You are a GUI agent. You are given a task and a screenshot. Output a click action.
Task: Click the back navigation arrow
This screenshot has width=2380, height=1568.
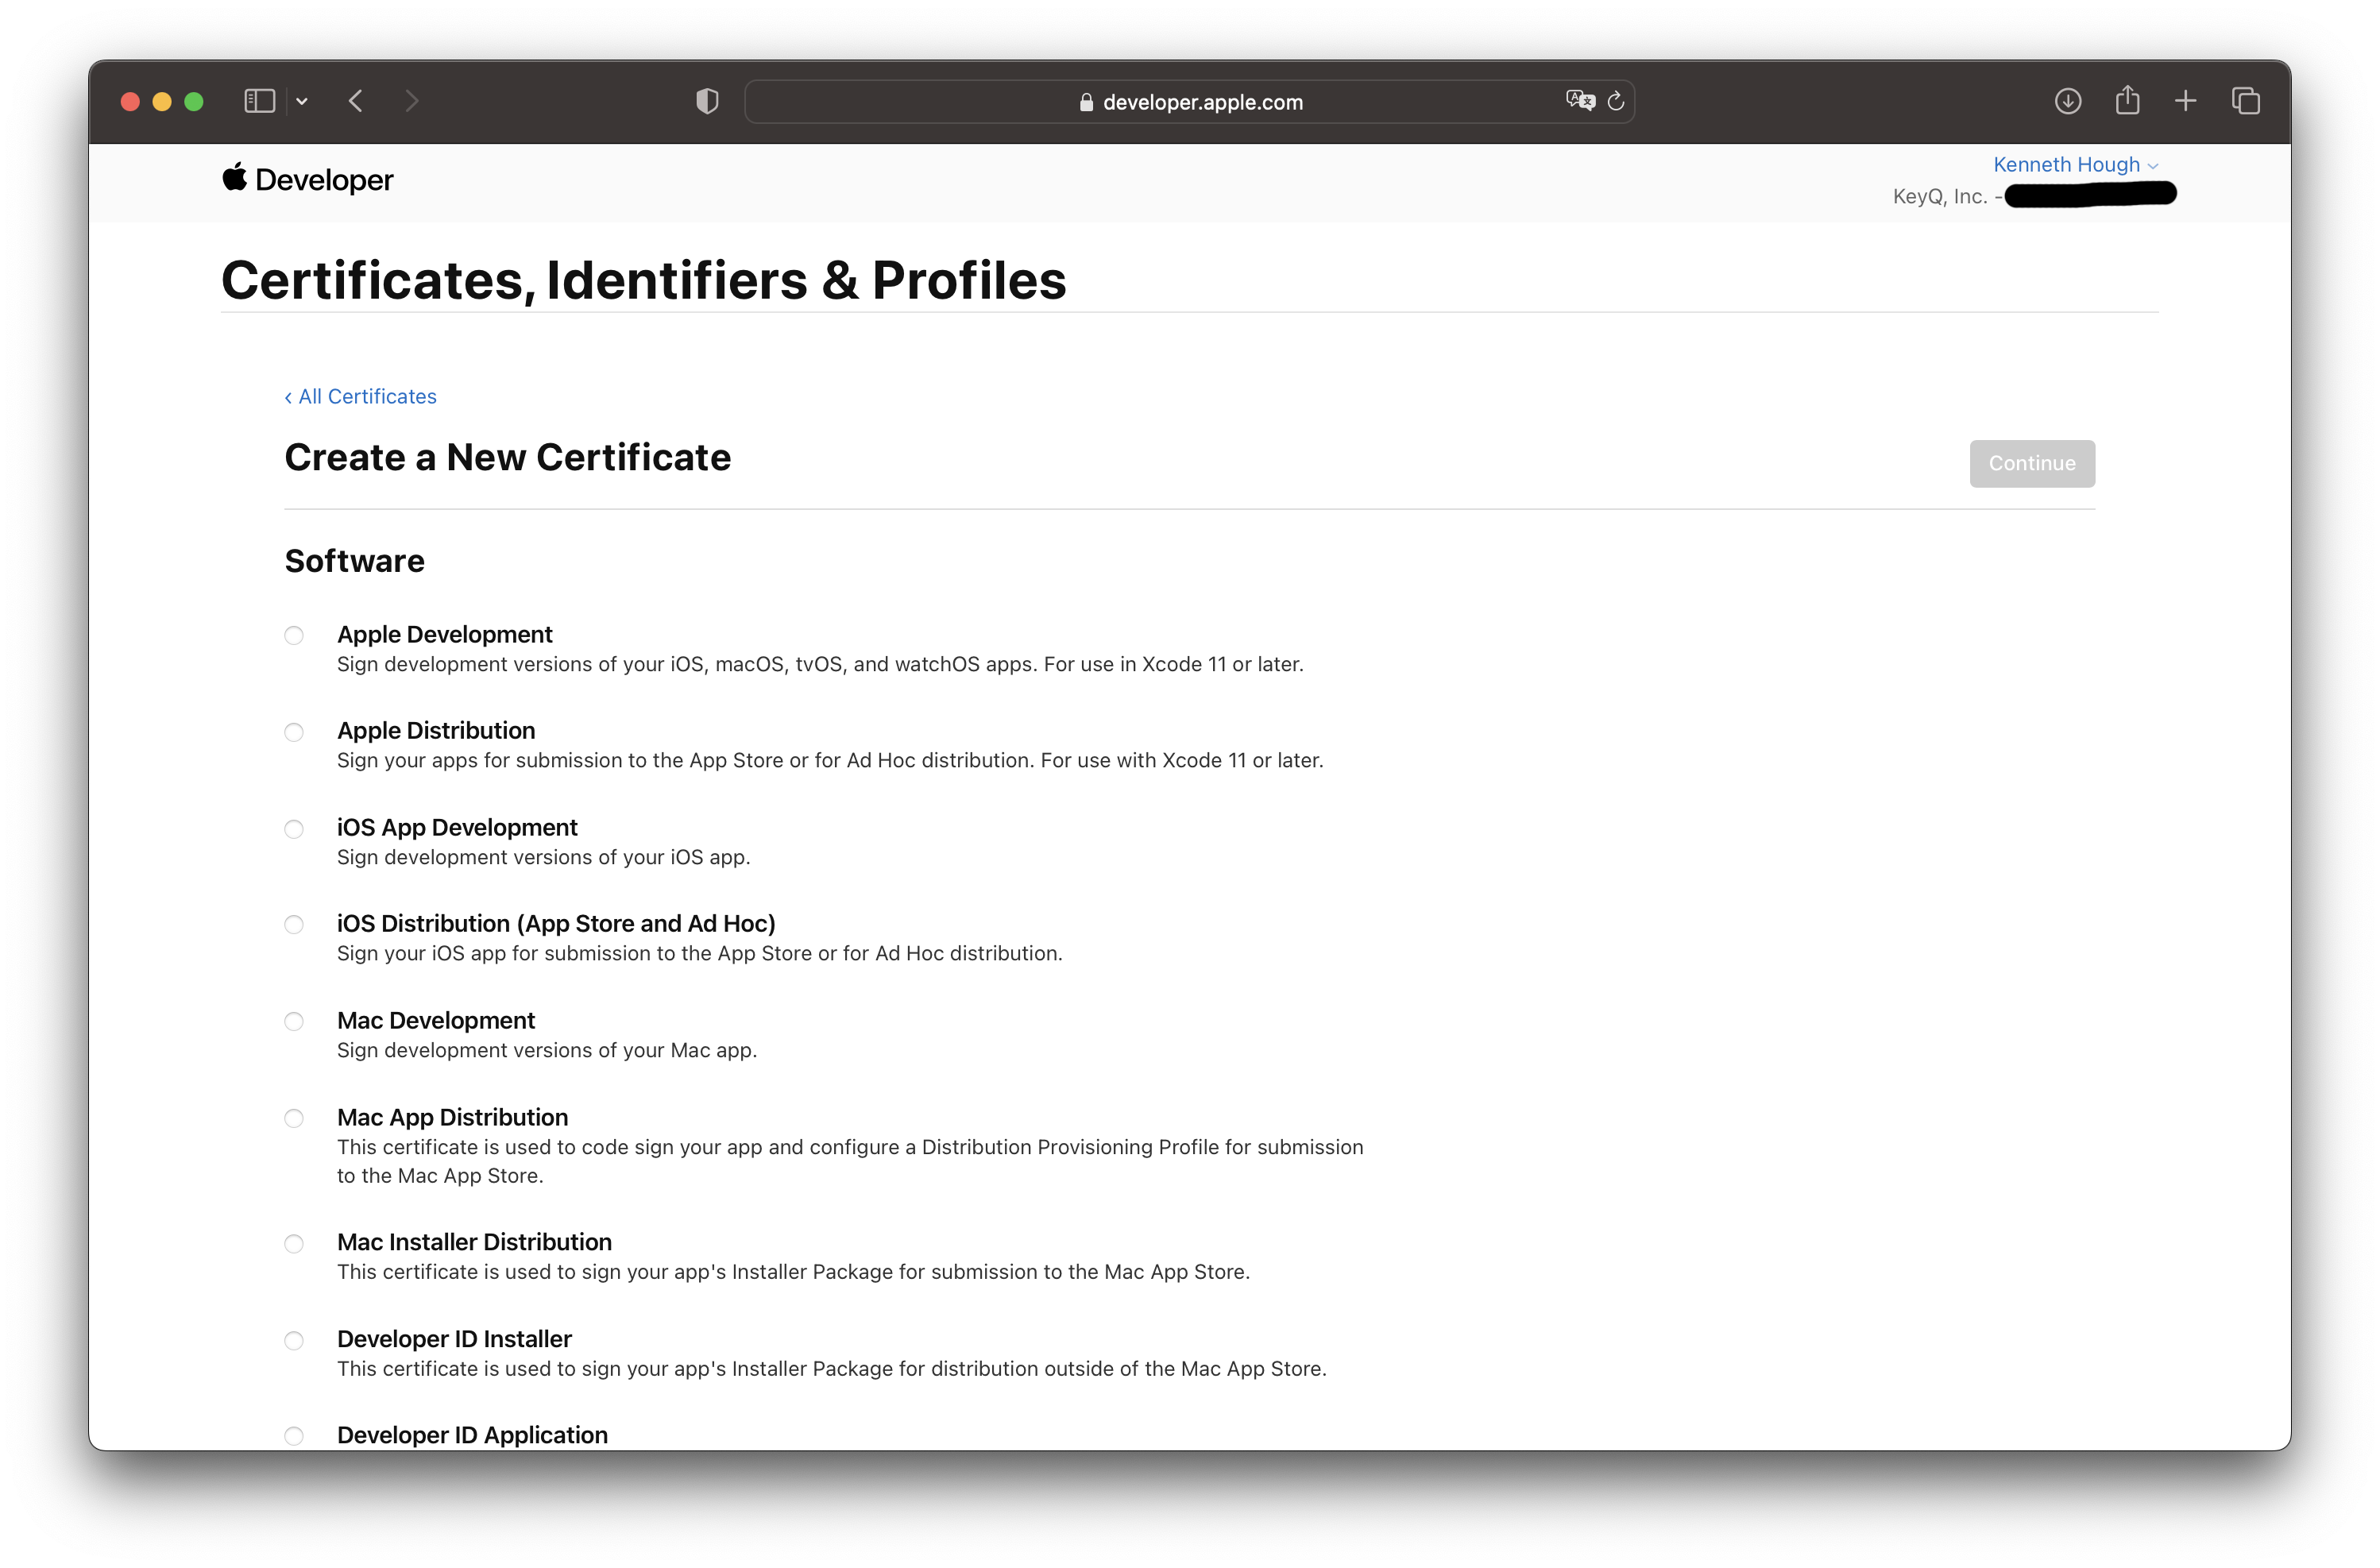click(355, 100)
